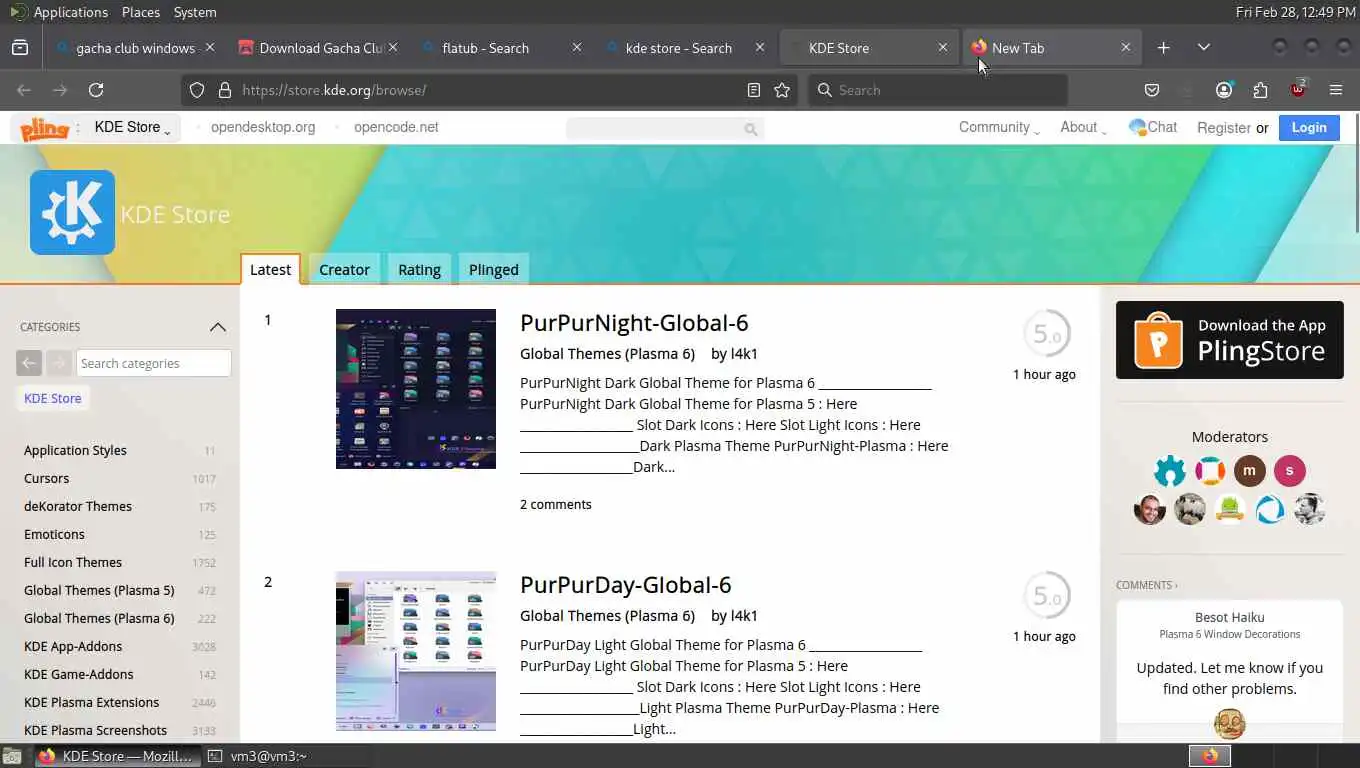1360x768 pixels.
Task: Click the Chat link
Action: coord(1153,127)
